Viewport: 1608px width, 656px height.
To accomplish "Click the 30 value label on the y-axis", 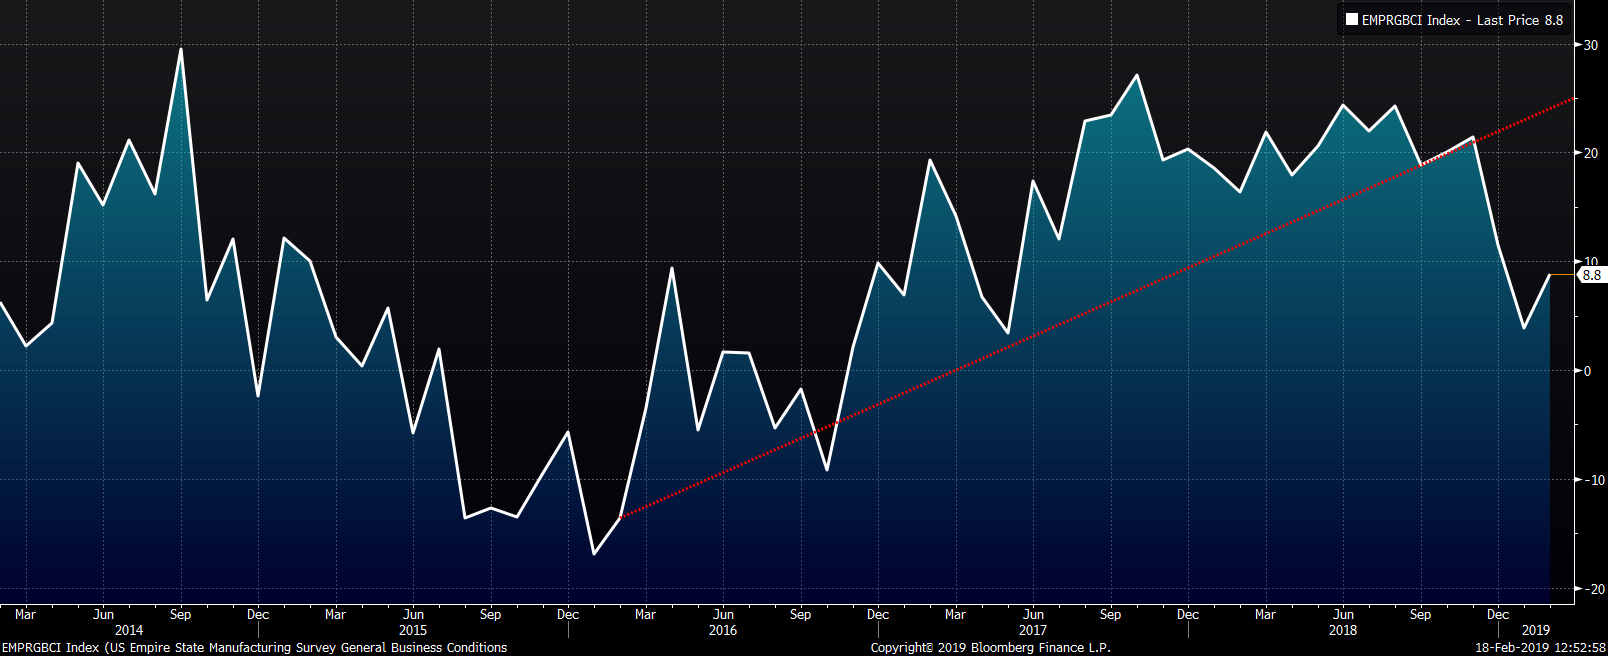I will tap(1590, 45).
